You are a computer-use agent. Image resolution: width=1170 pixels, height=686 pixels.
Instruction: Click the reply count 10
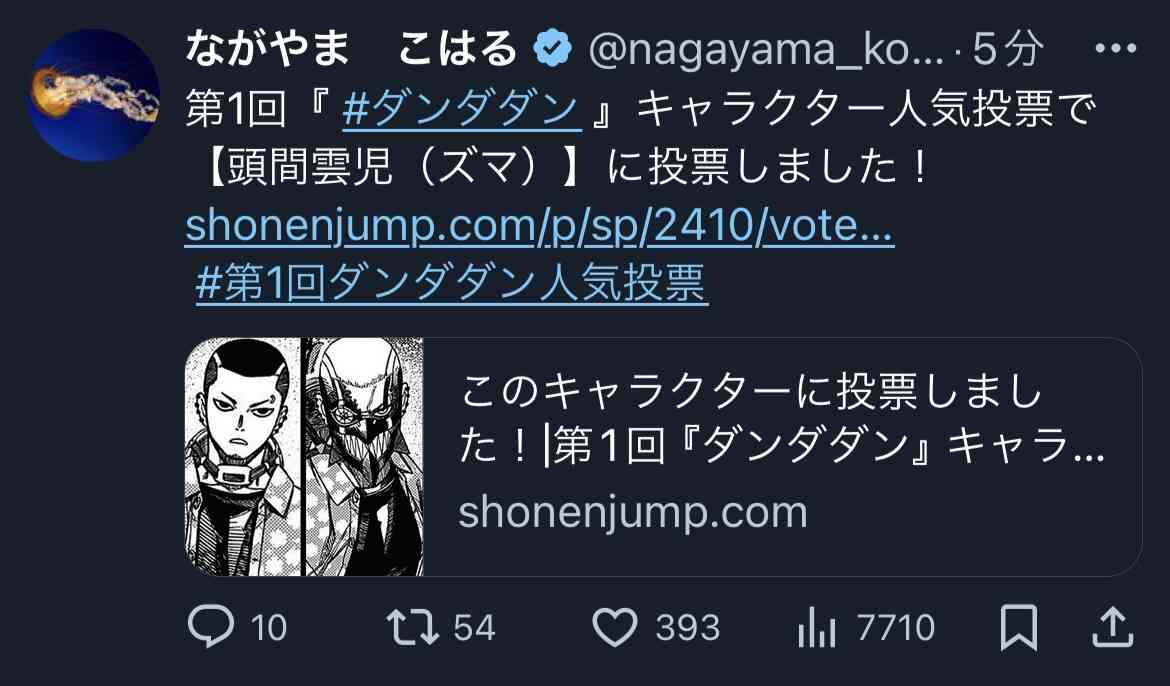(269, 628)
